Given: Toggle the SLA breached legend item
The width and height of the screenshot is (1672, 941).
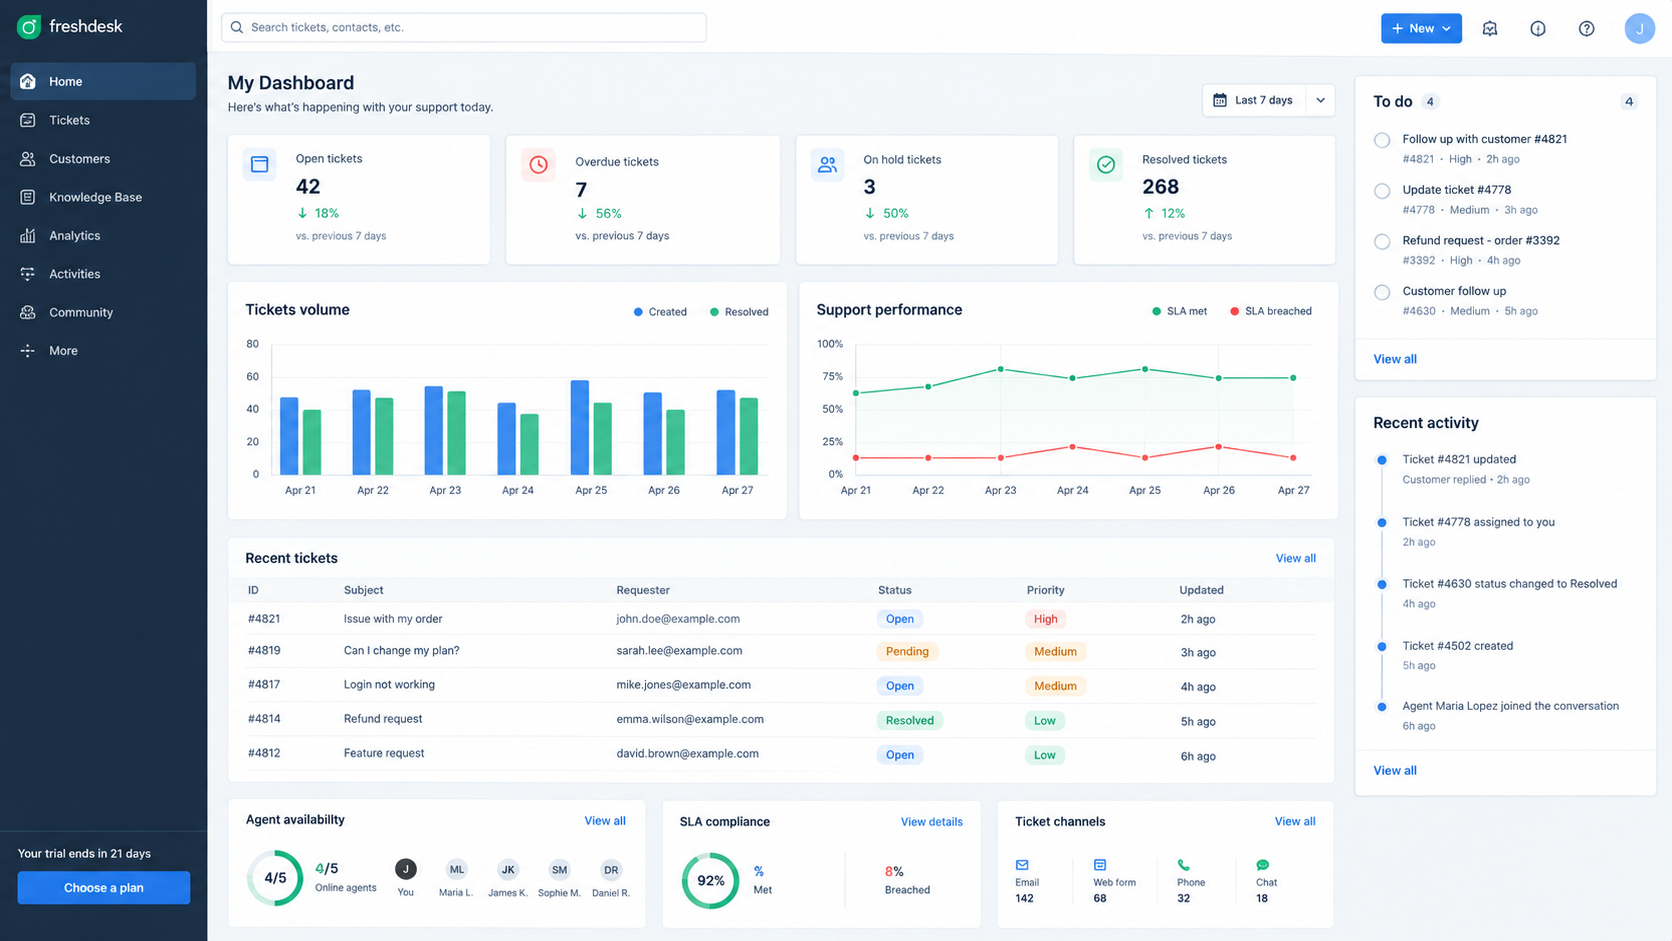Looking at the screenshot, I should (1270, 311).
